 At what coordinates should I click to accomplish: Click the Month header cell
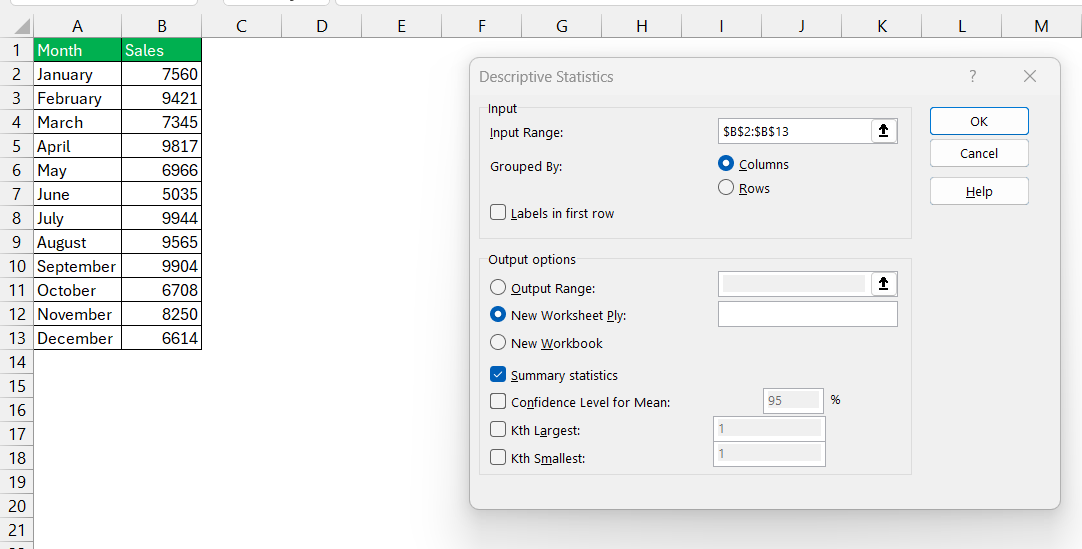[77, 50]
